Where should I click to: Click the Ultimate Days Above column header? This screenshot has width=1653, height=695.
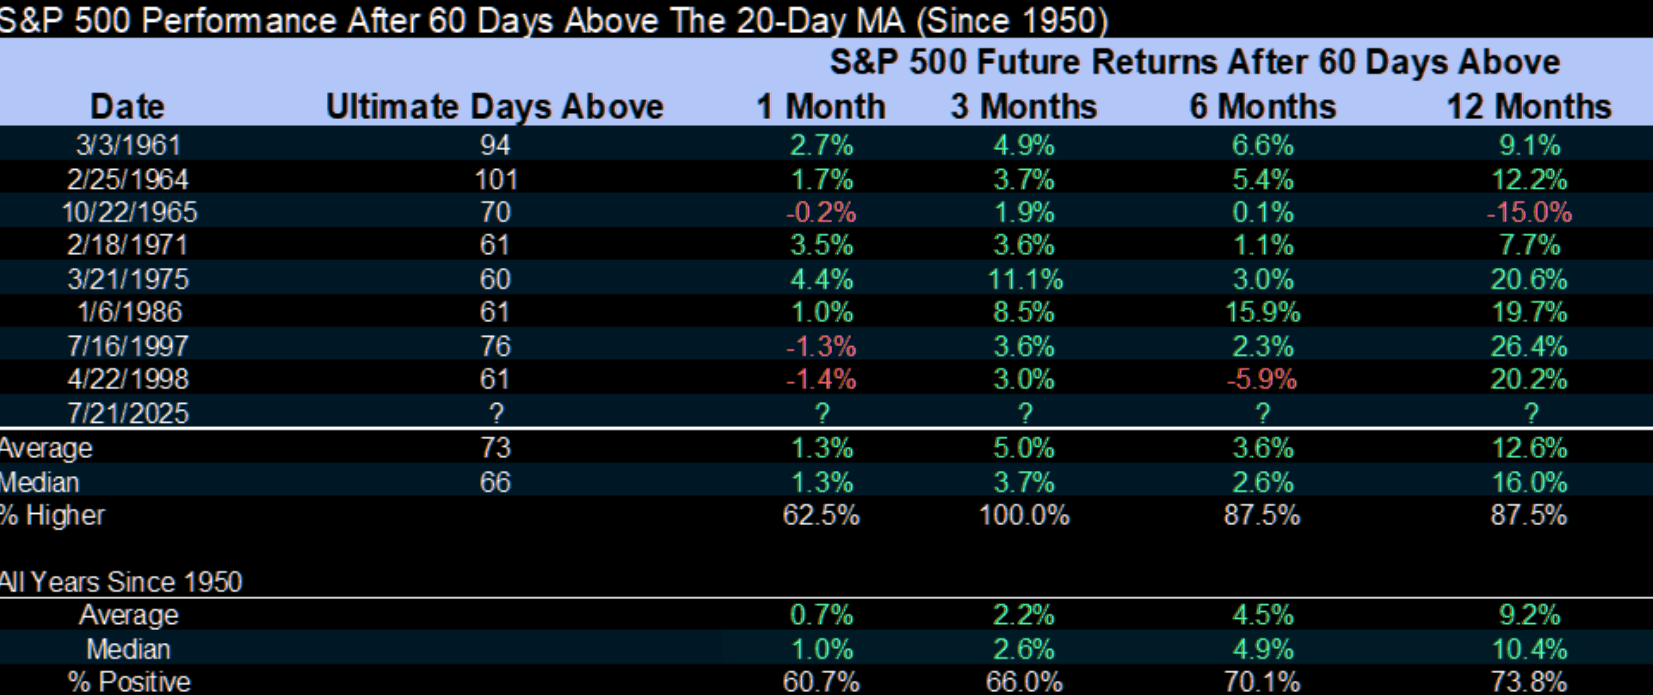pos(494,106)
